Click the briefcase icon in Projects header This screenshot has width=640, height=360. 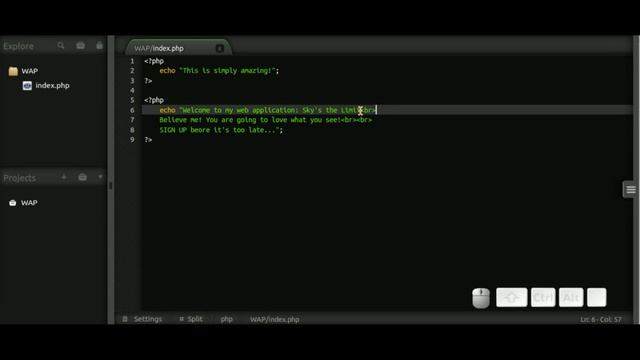coord(82,177)
